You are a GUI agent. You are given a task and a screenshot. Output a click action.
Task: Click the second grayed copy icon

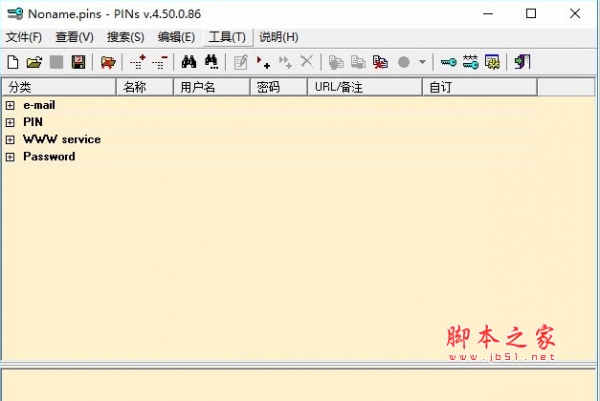coord(358,62)
